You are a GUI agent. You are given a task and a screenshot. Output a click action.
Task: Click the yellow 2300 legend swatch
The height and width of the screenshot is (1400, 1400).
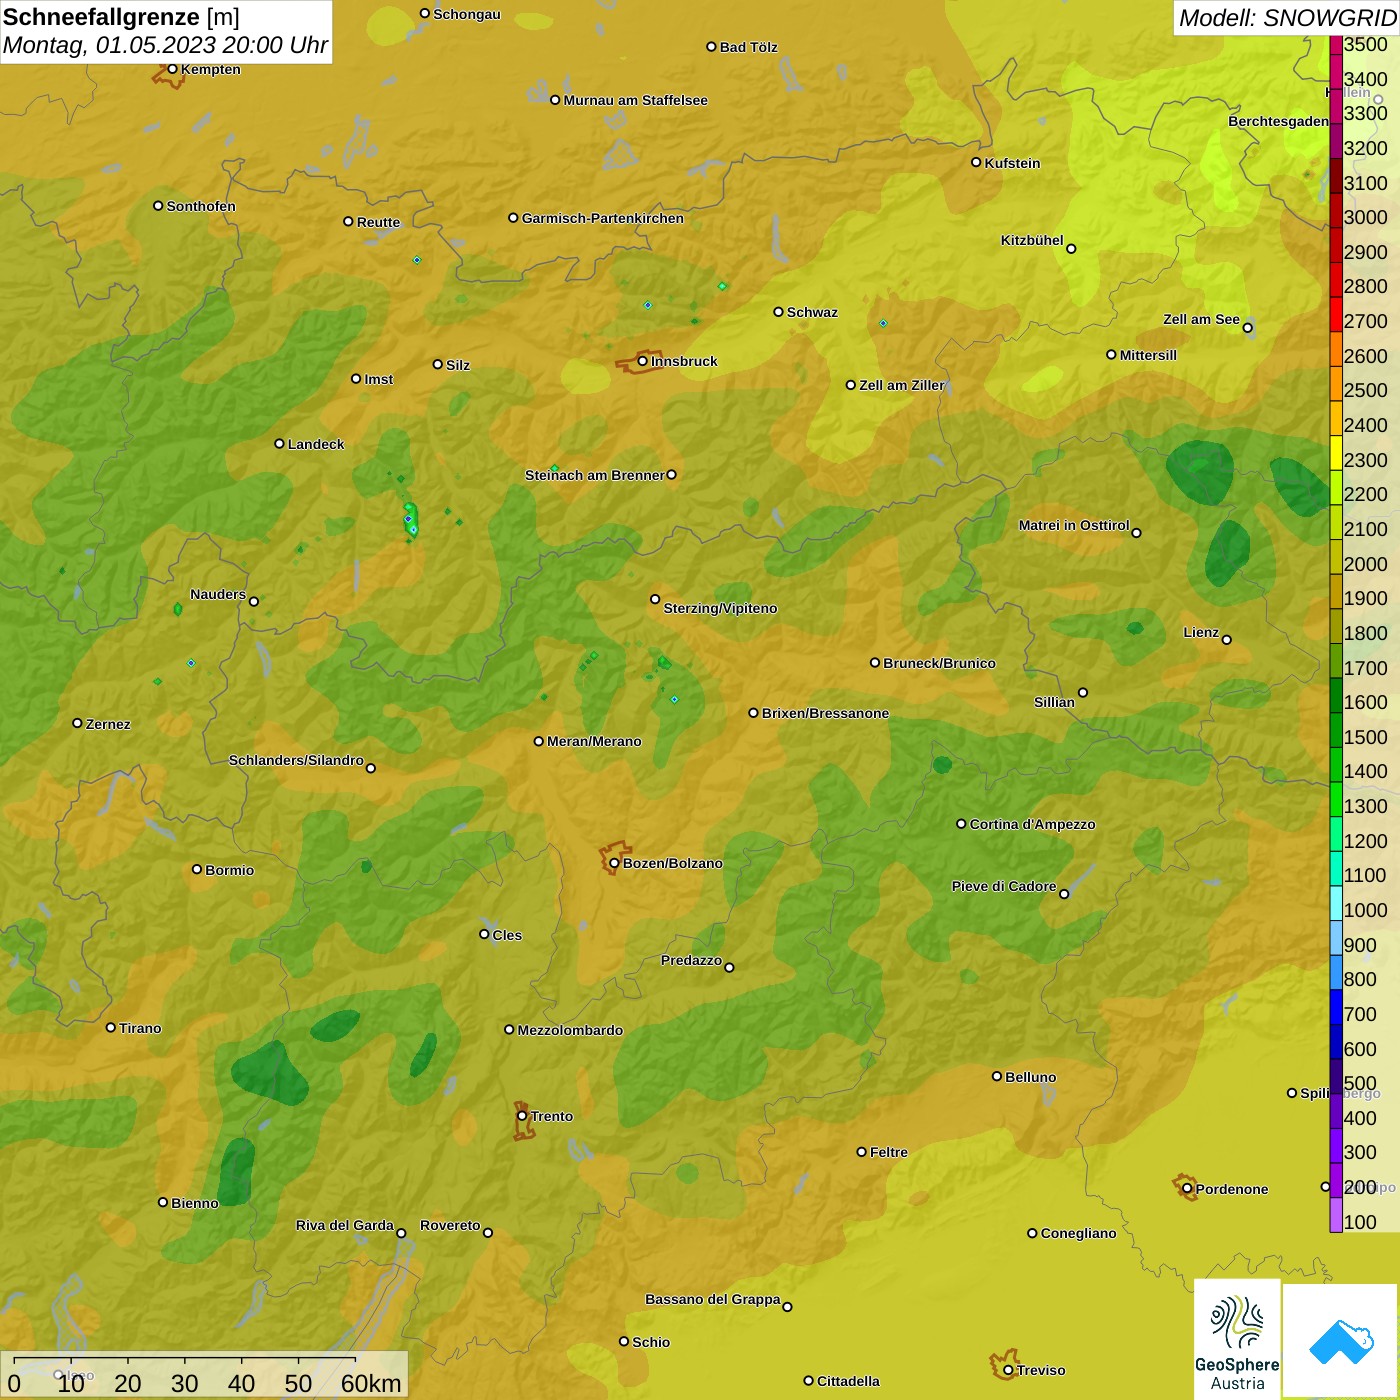(1336, 453)
